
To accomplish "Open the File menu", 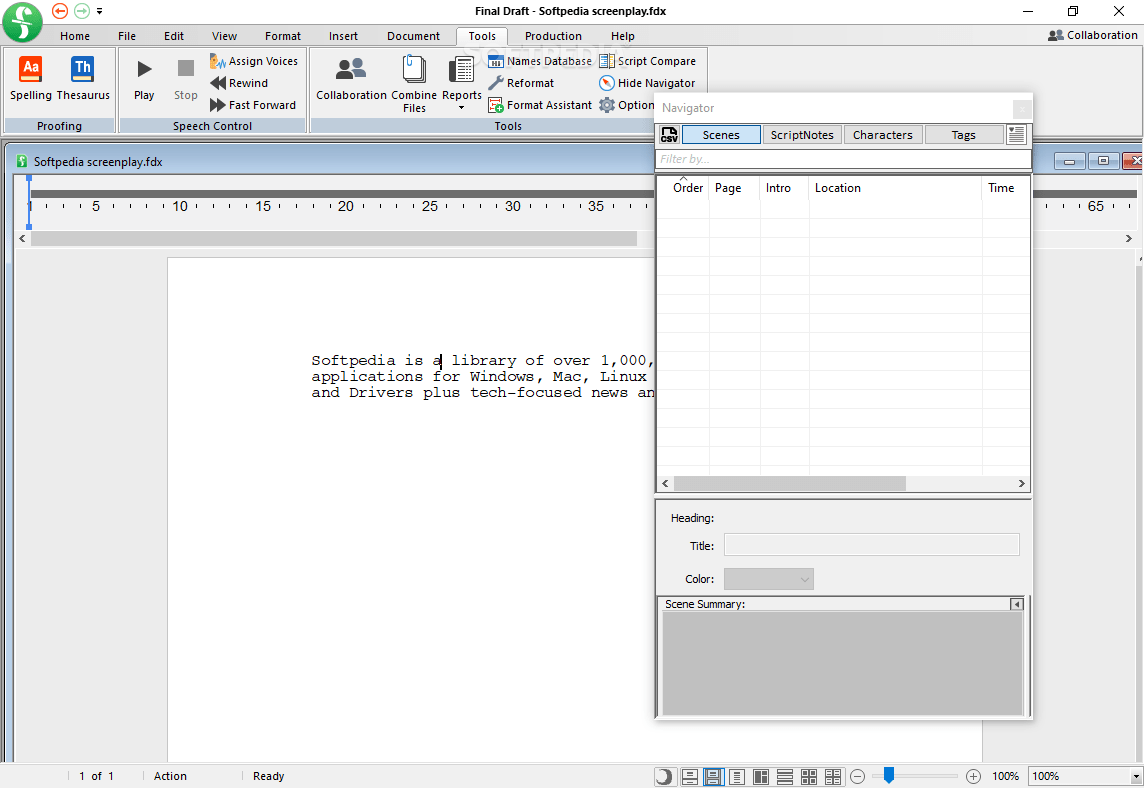I will [127, 36].
